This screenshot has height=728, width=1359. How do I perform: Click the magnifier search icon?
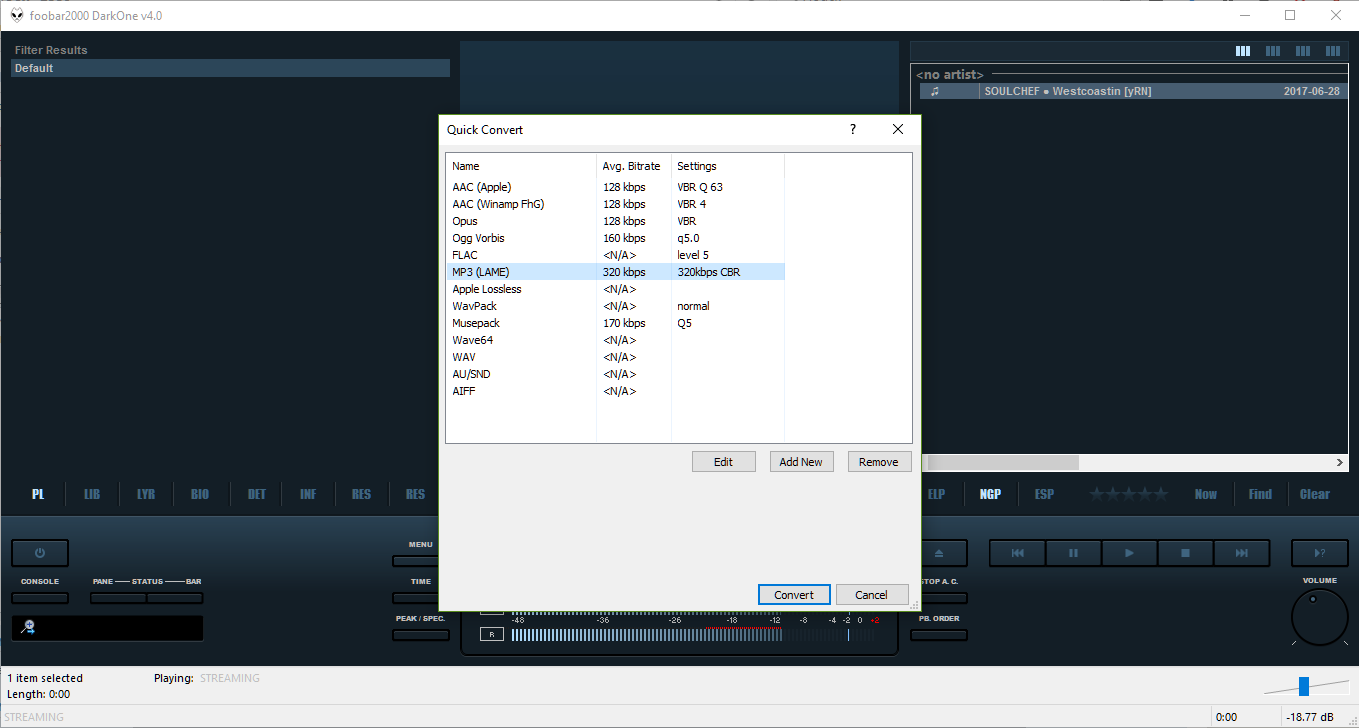tap(28, 627)
